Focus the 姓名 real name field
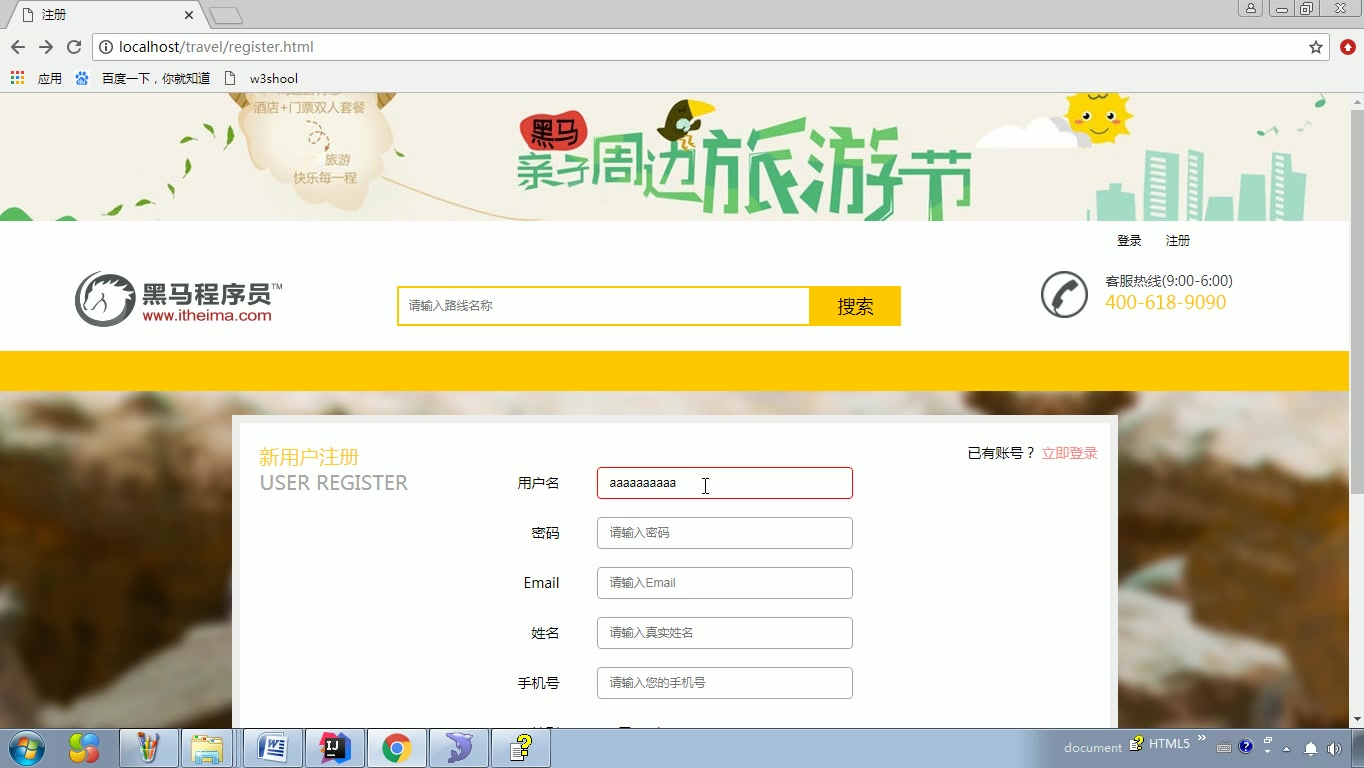The width and height of the screenshot is (1364, 768). [725, 633]
